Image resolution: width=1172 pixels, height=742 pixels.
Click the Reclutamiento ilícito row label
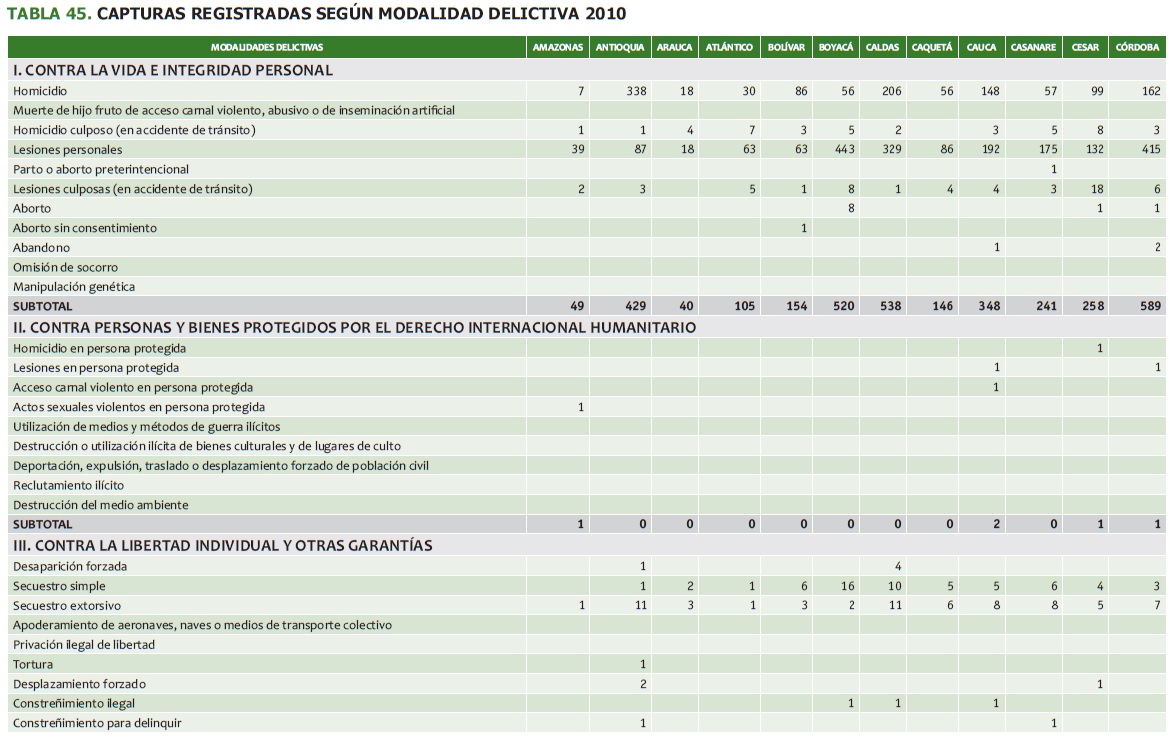pos(68,485)
